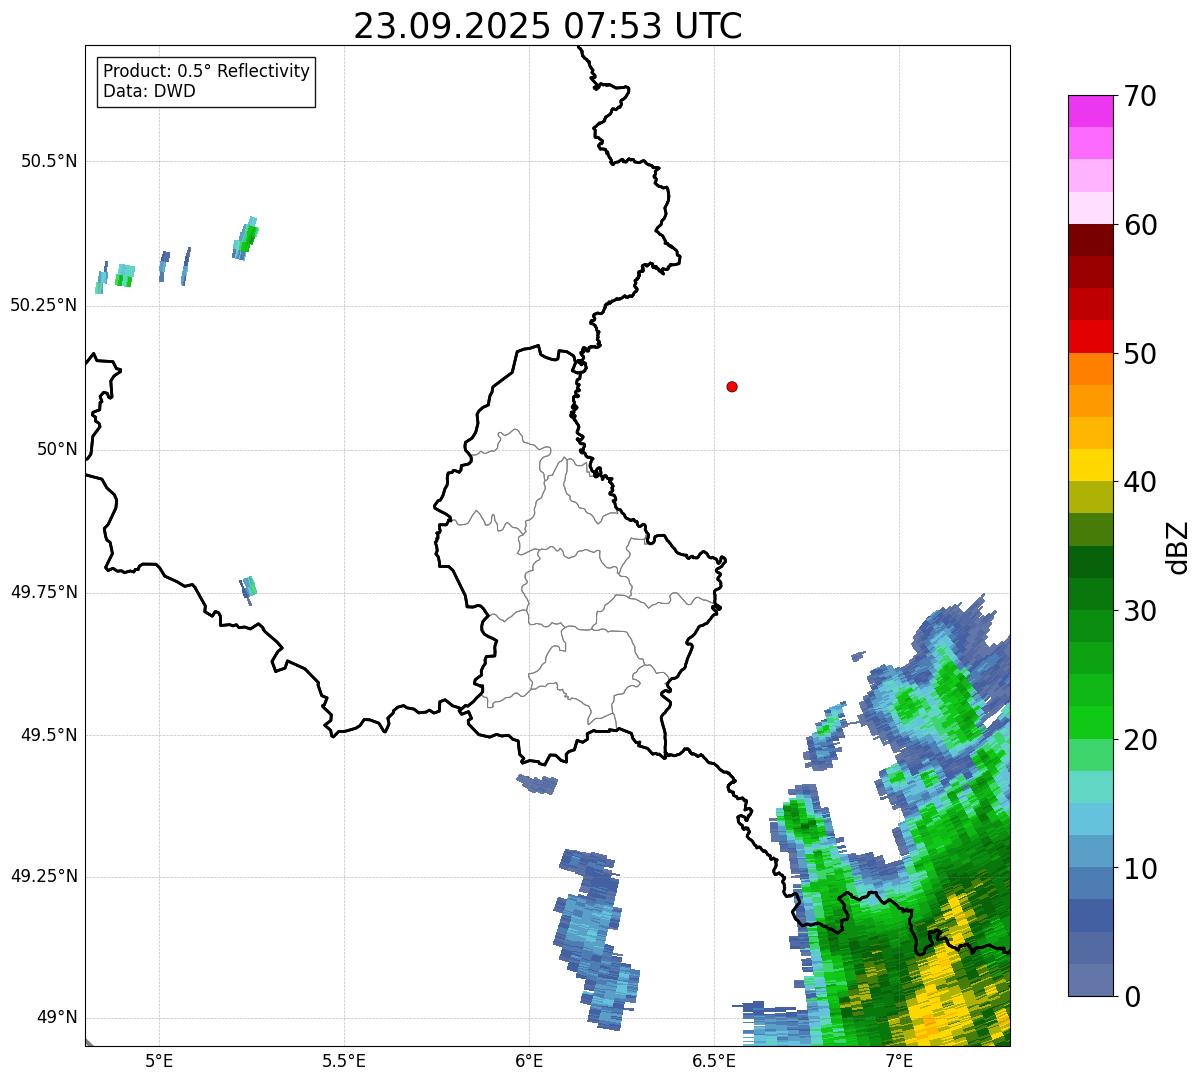Click the 30 tick on colorbar
The height and width of the screenshot is (1081, 1202).
coord(1139,611)
